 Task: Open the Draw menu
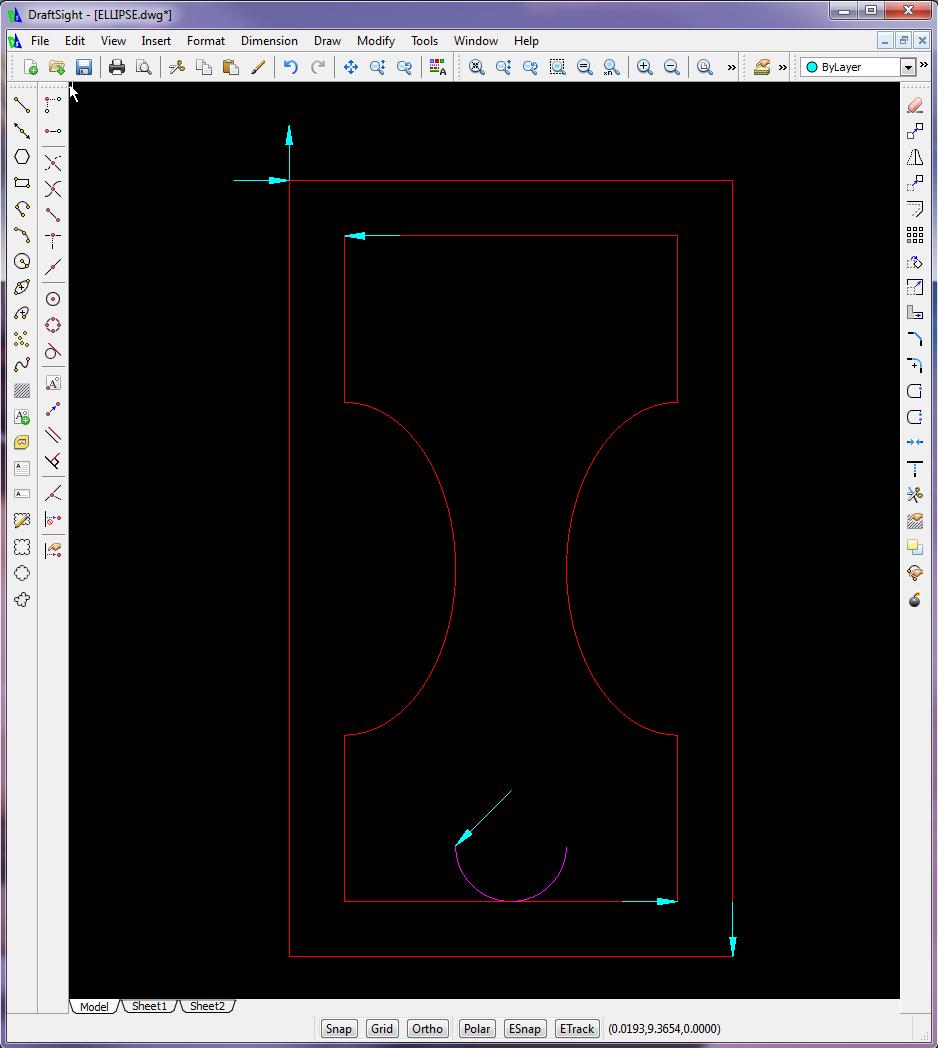[328, 41]
